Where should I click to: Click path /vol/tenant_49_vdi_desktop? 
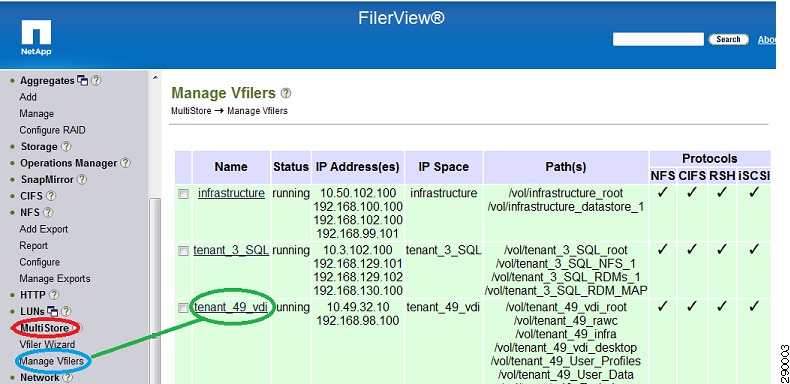tap(566, 348)
